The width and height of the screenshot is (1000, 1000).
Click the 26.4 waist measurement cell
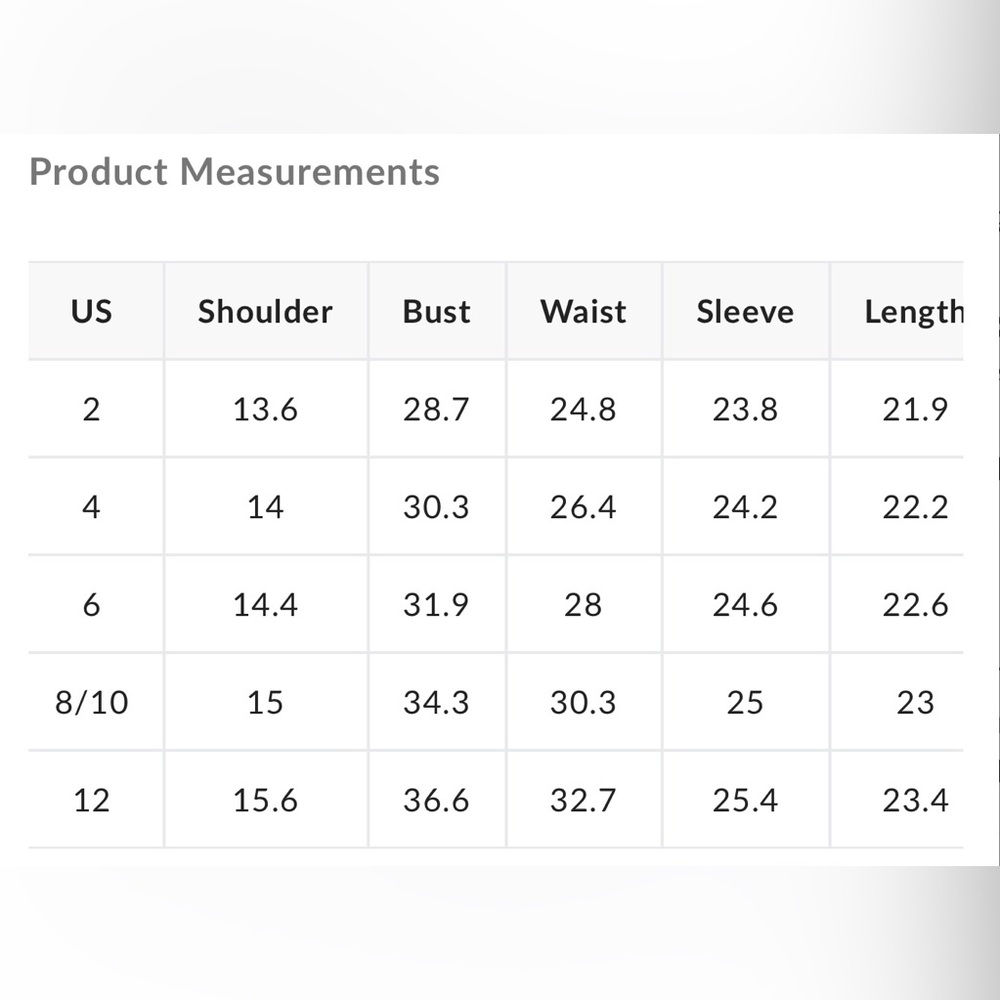click(583, 508)
